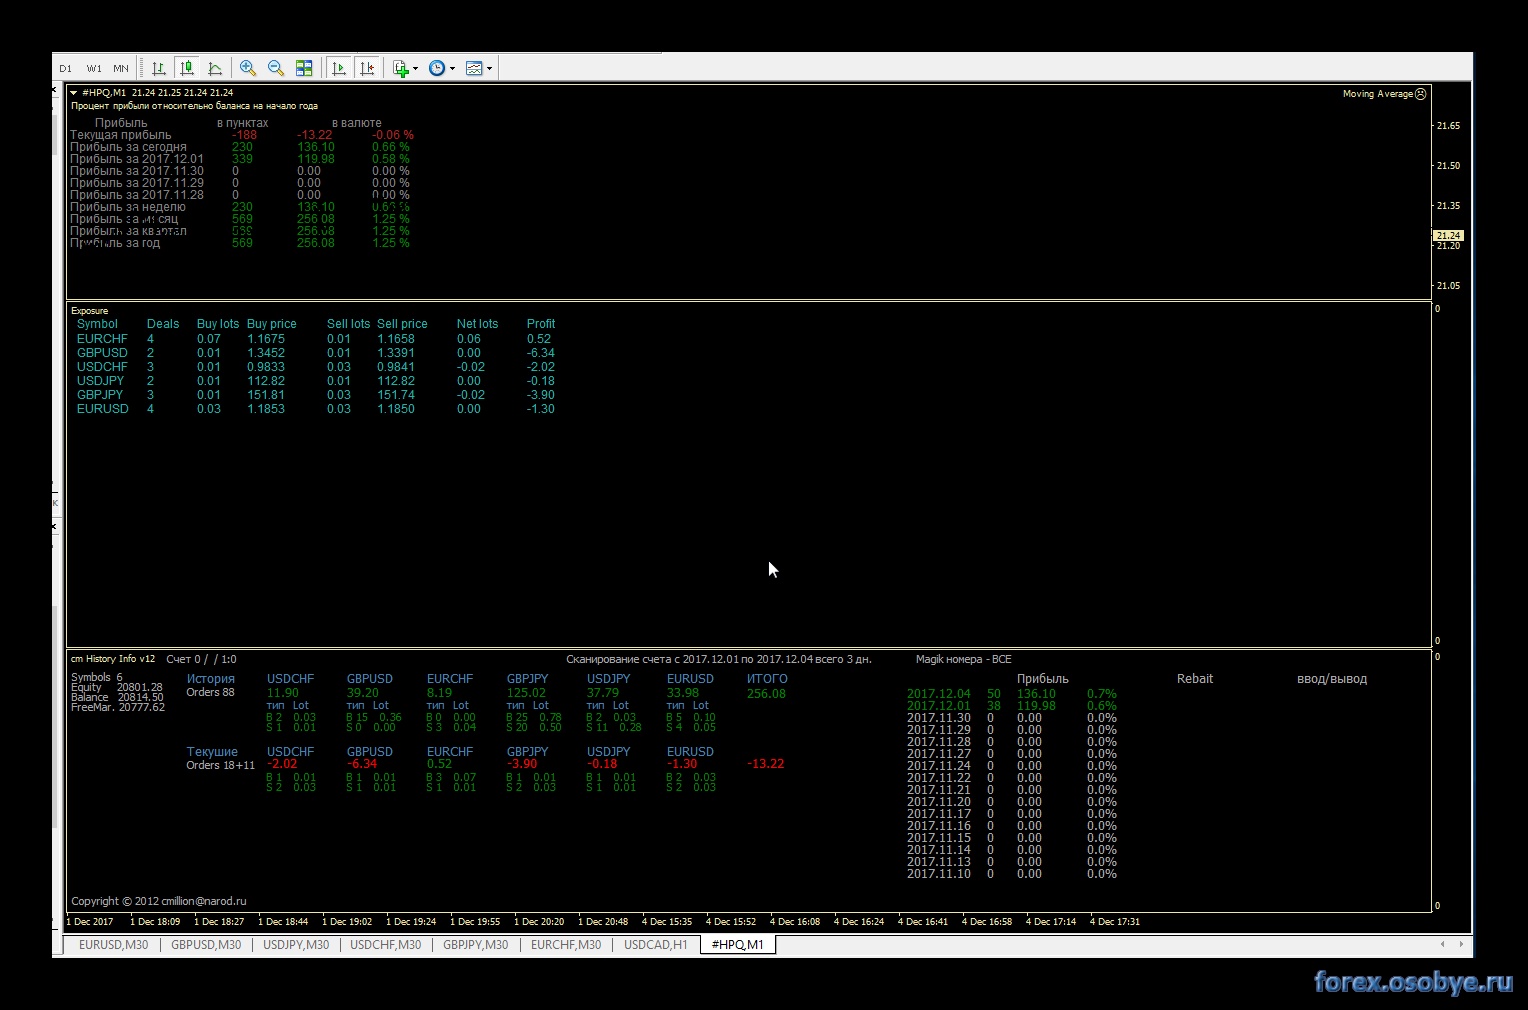Viewport: 1528px width, 1010px height.
Task: Open the EURUSD,M30 chart tab
Action: (114, 945)
